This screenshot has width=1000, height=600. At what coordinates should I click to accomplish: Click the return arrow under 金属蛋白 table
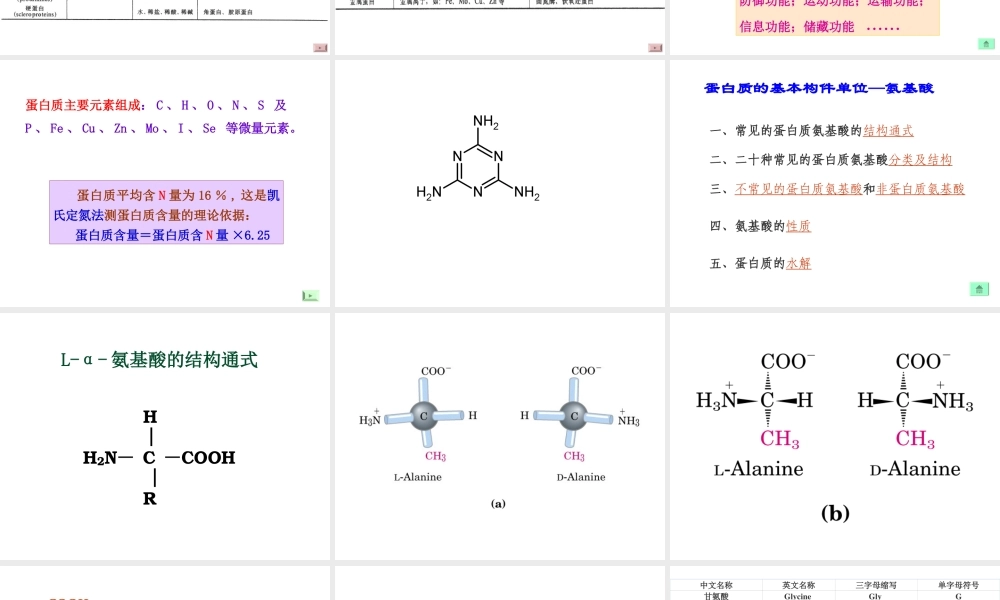pos(654,46)
